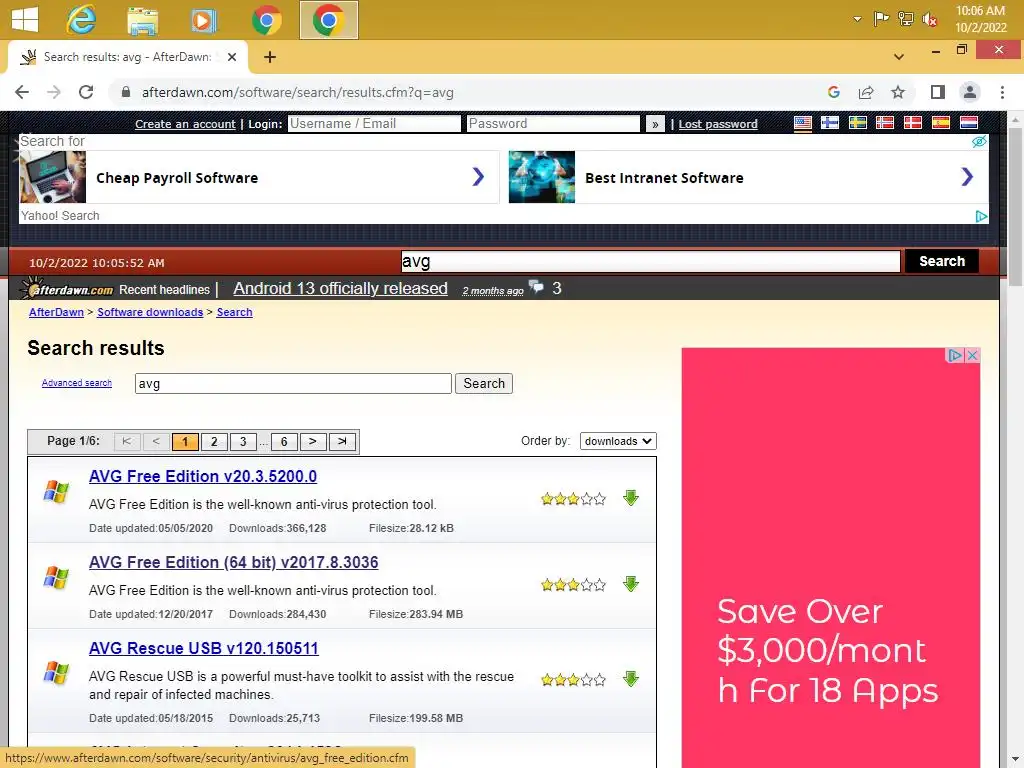Open Chrome profile avatar

point(970,92)
